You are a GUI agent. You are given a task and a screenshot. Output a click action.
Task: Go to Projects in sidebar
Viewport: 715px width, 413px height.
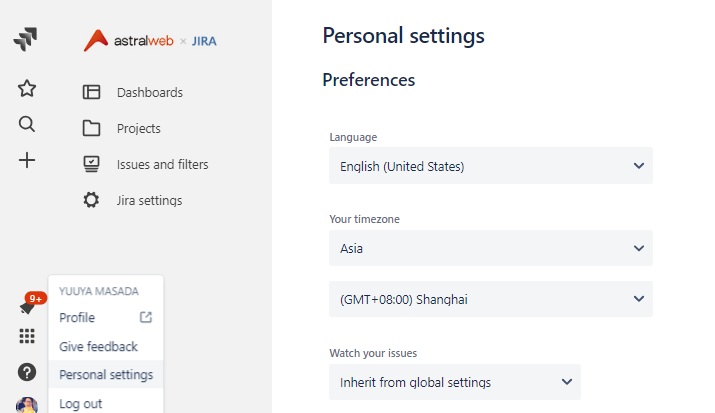tap(121, 129)
